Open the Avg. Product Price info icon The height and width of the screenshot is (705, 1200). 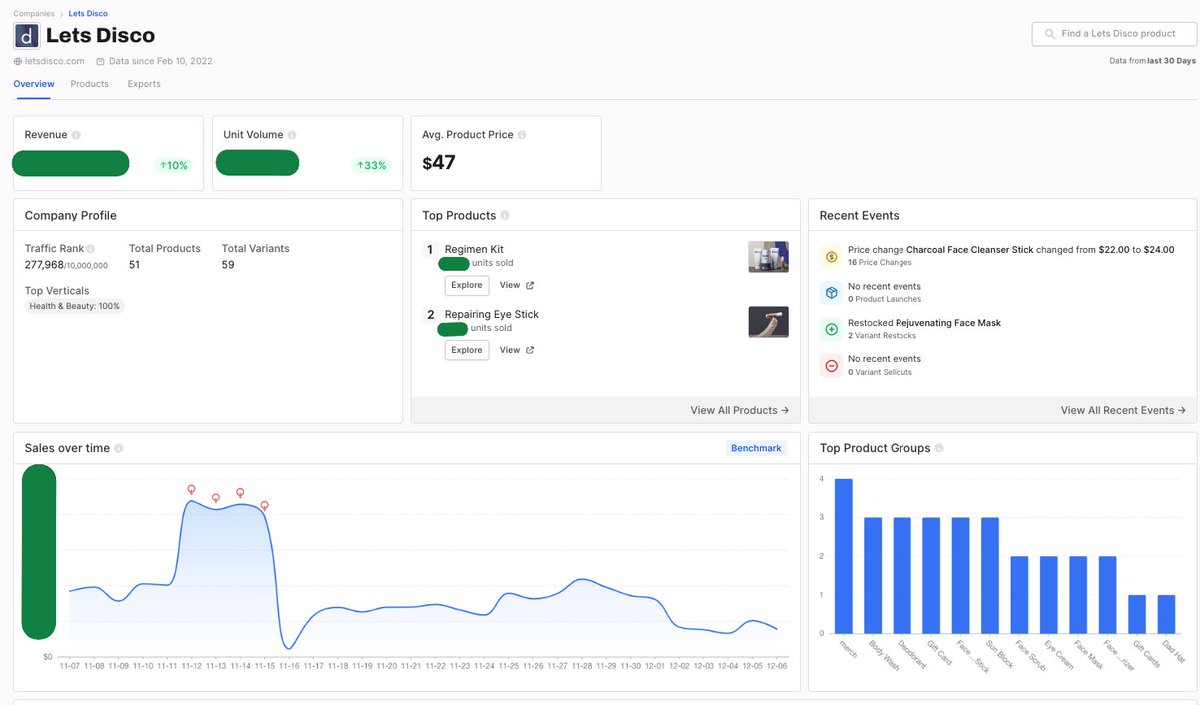[x=522, y=135]
